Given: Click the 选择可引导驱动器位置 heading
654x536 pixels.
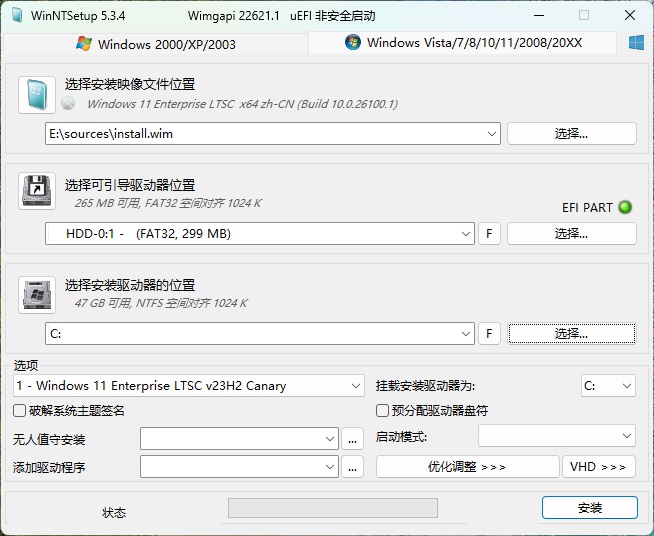Looking at the screenshot, I should coord(130,185).
